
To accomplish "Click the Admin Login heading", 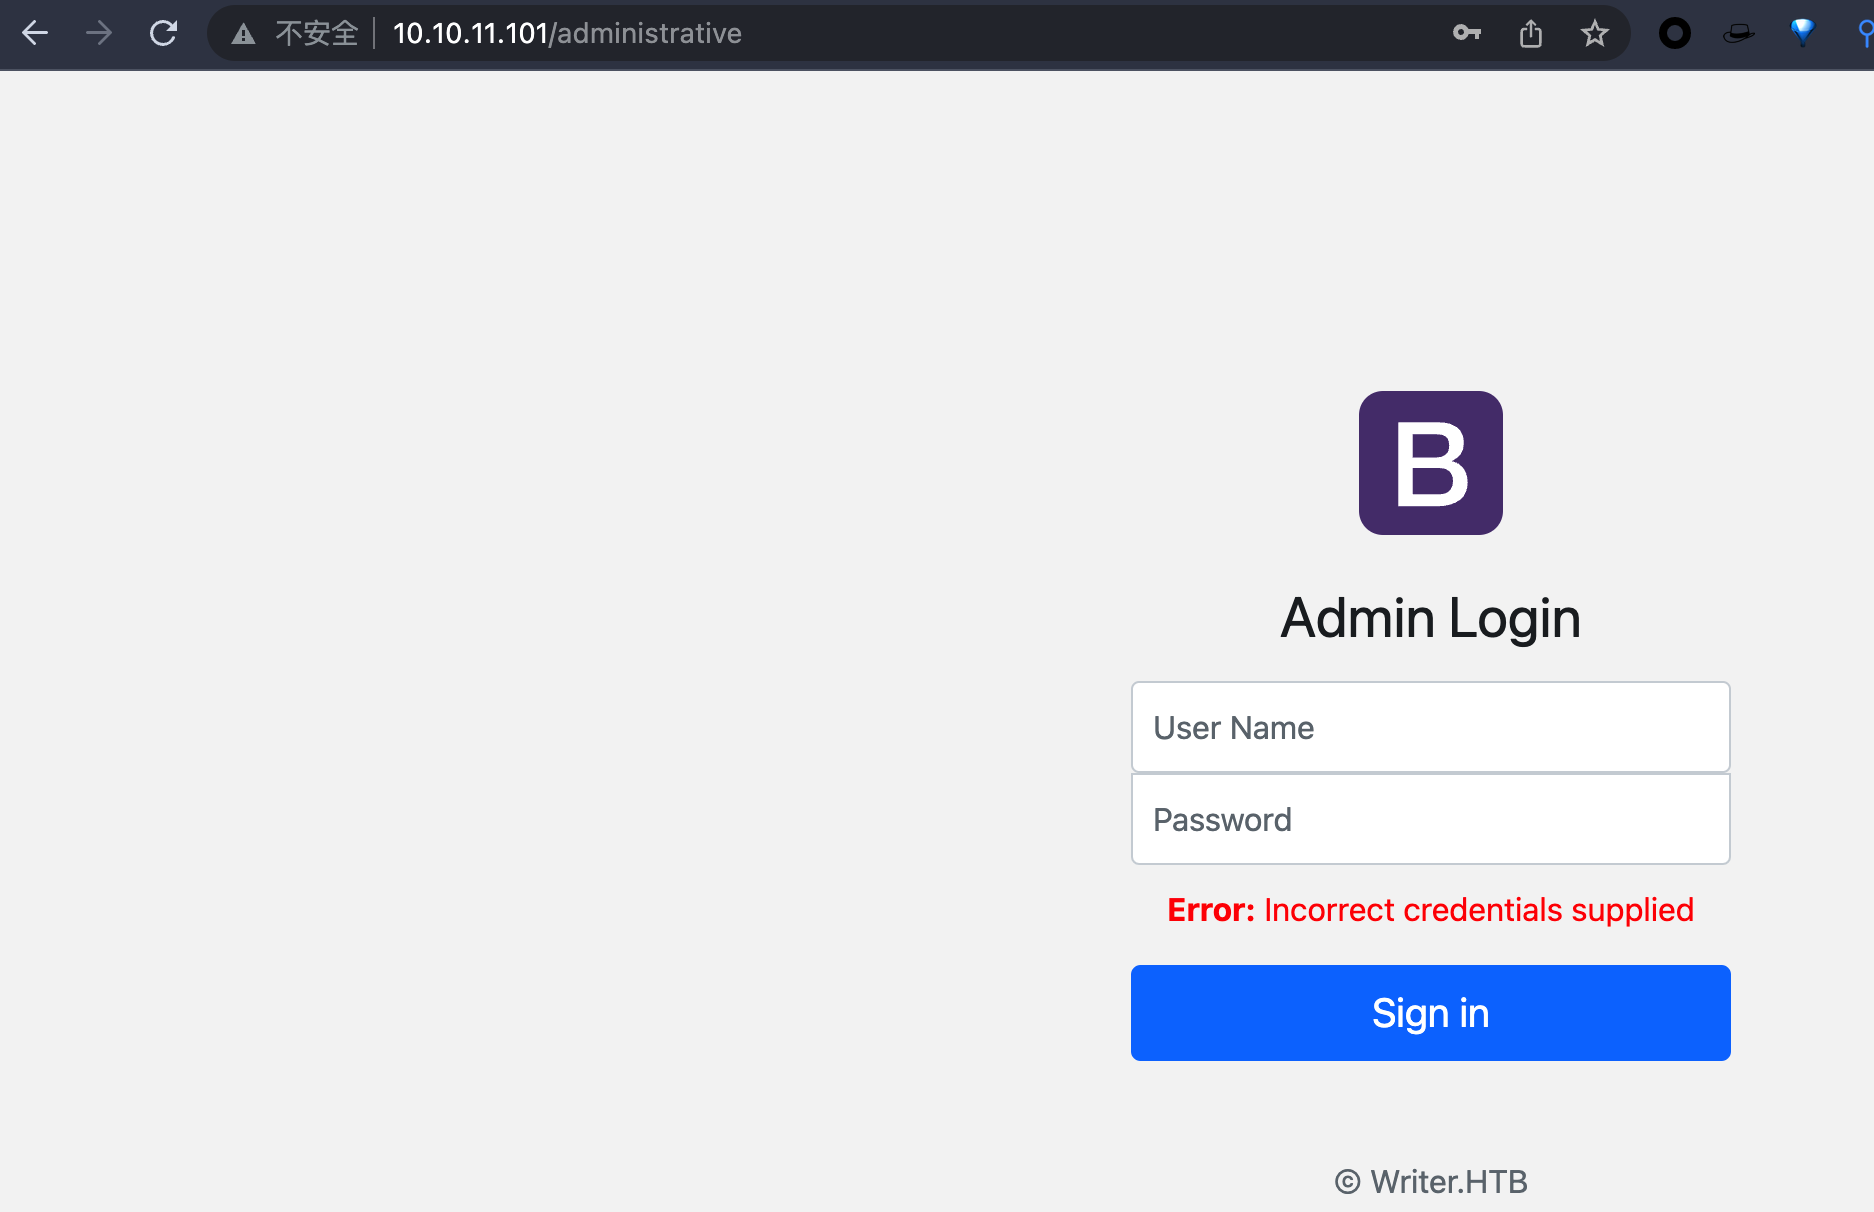I will [x=1431, y=618].
